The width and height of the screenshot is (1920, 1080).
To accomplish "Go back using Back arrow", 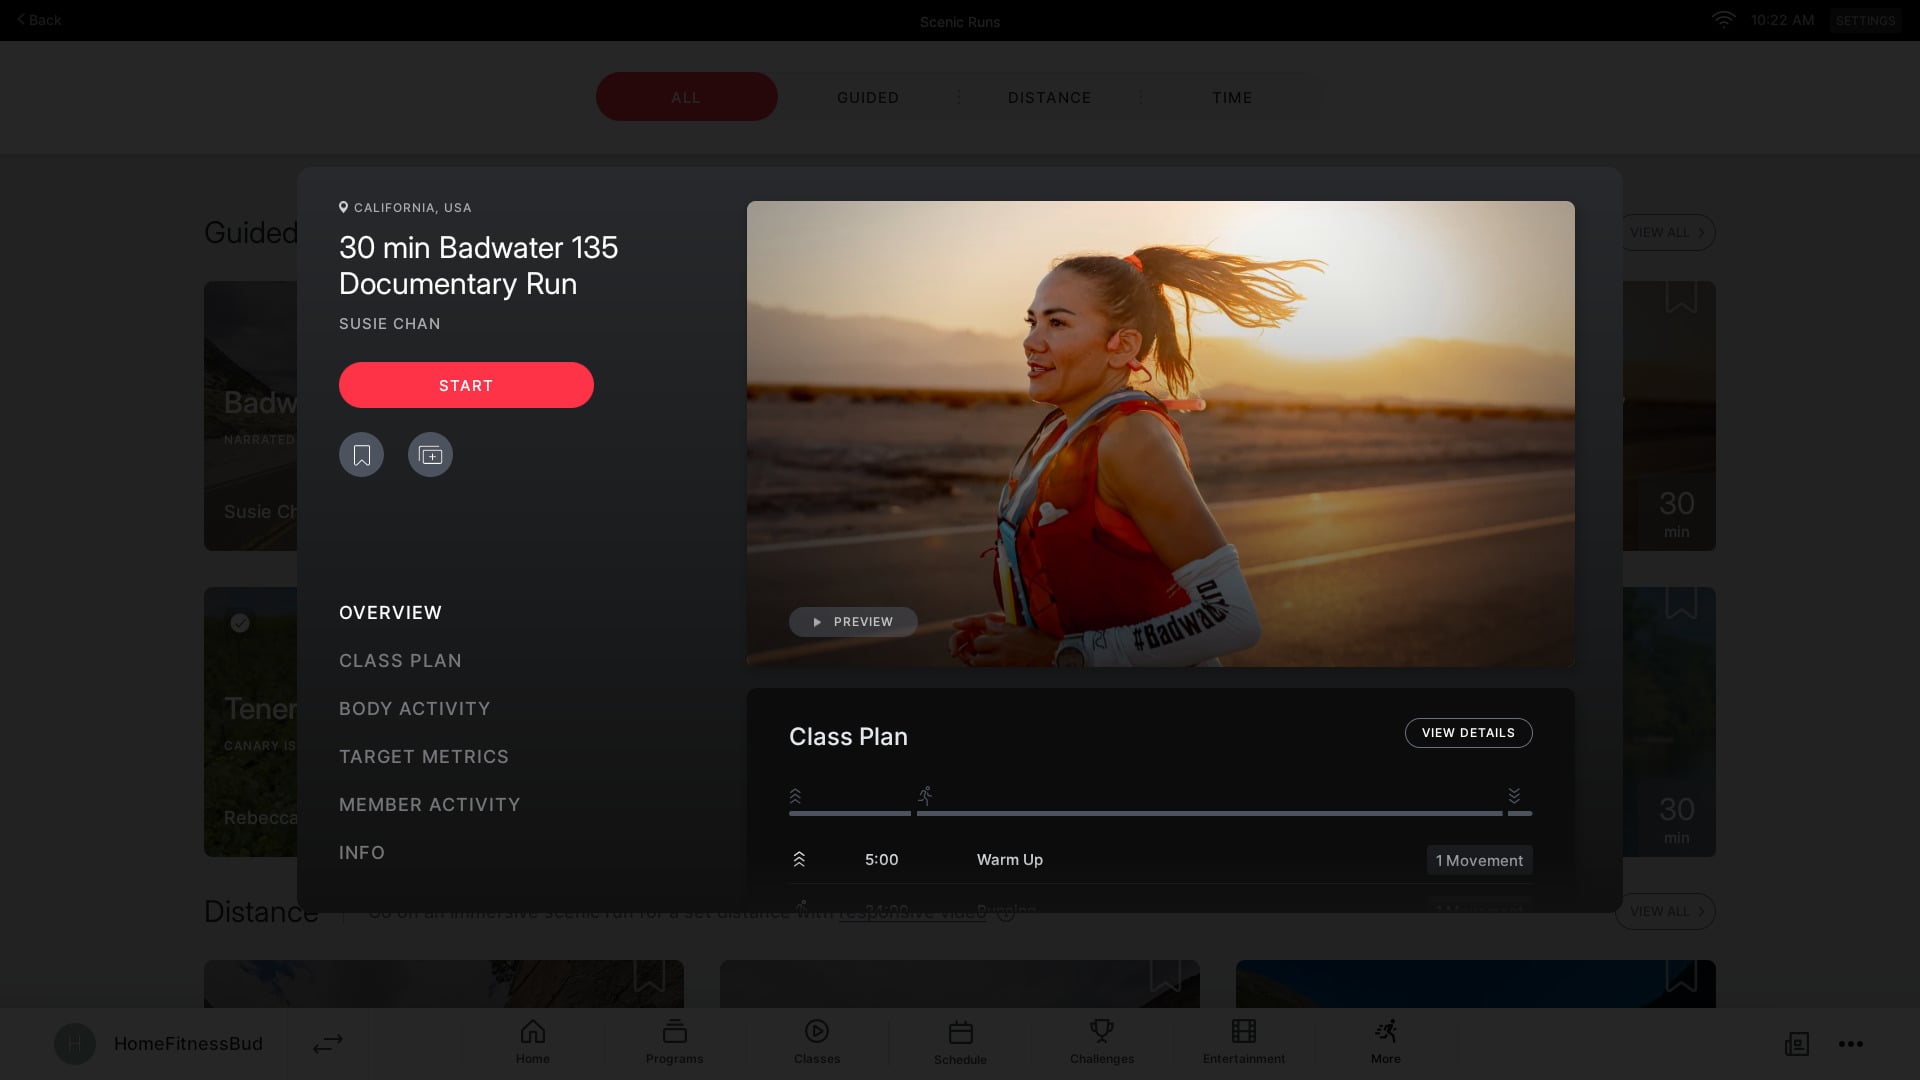I will click(x=39, y=20).
